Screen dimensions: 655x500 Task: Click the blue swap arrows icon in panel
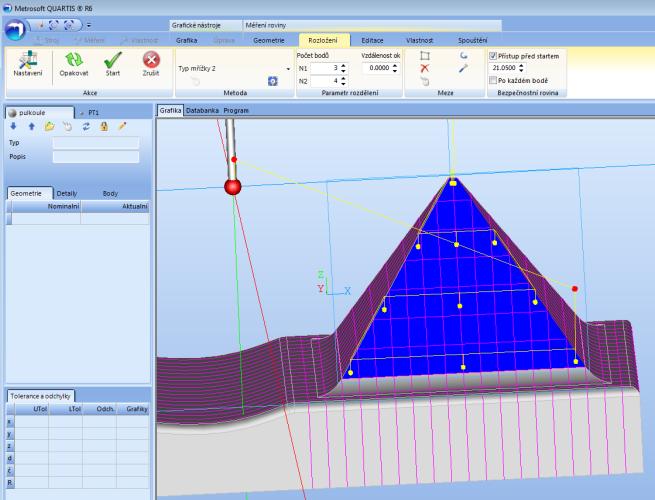pos(86,126)
